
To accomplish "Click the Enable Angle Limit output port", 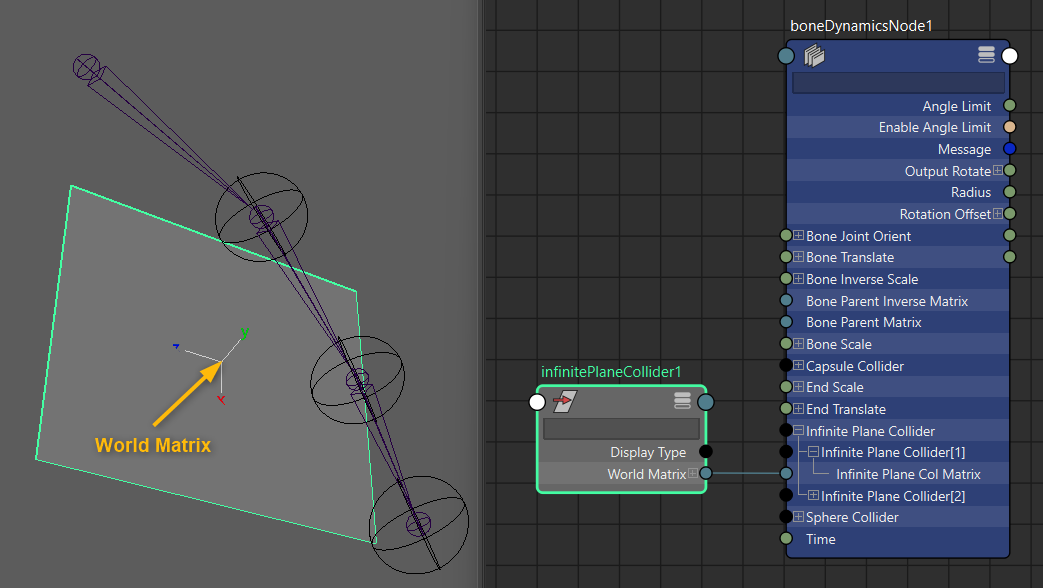I will pos(1009,127).
